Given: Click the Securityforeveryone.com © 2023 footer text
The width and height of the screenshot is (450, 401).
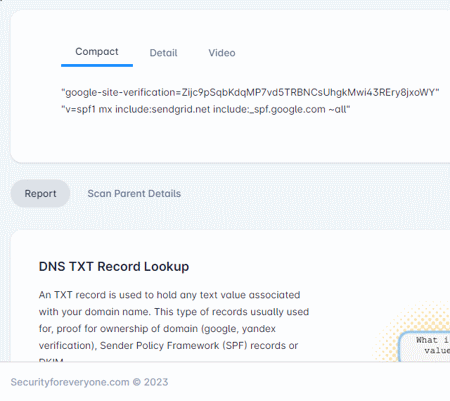Looking at the screenshot, I should [x=89, y=382].
